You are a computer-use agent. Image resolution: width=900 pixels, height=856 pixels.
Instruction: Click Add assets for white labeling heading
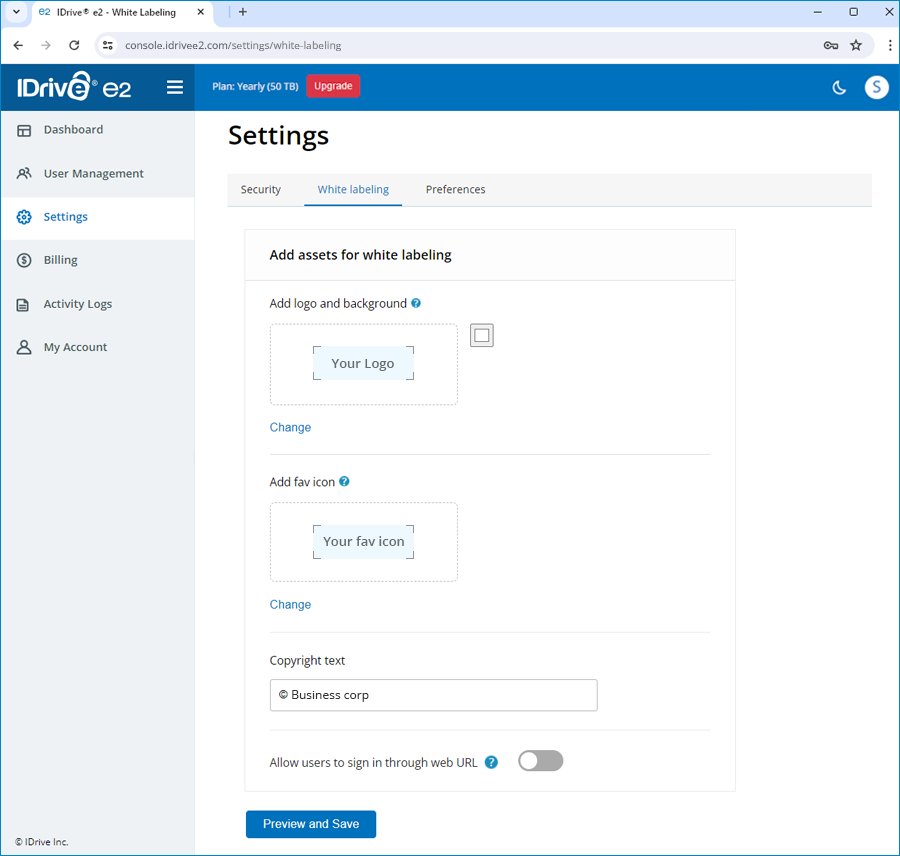click(360, 255)
